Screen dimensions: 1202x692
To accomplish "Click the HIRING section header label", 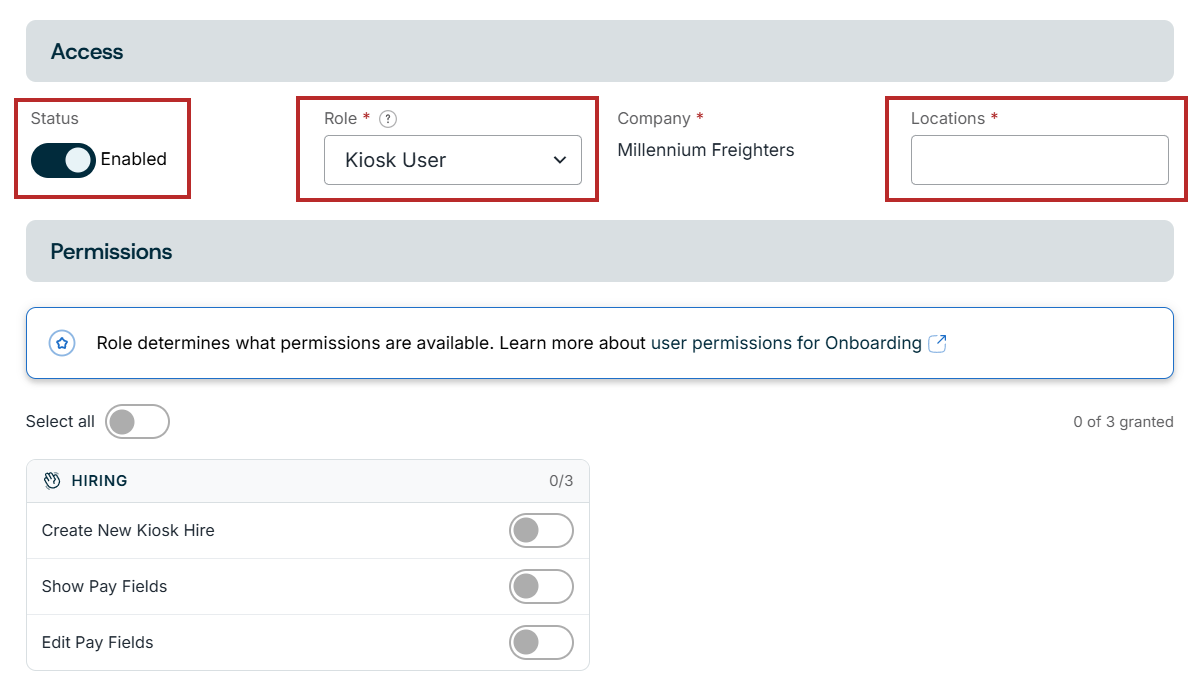I will click(99, 481).
